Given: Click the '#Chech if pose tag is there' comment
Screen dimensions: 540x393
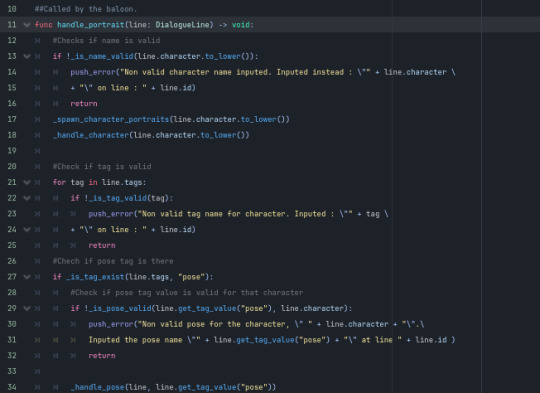Looking at the screenshot, I should pos(113,261).
